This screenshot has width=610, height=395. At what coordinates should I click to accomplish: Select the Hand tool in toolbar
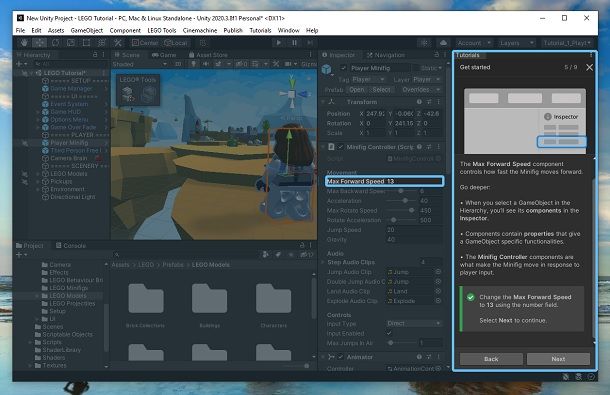24,43
